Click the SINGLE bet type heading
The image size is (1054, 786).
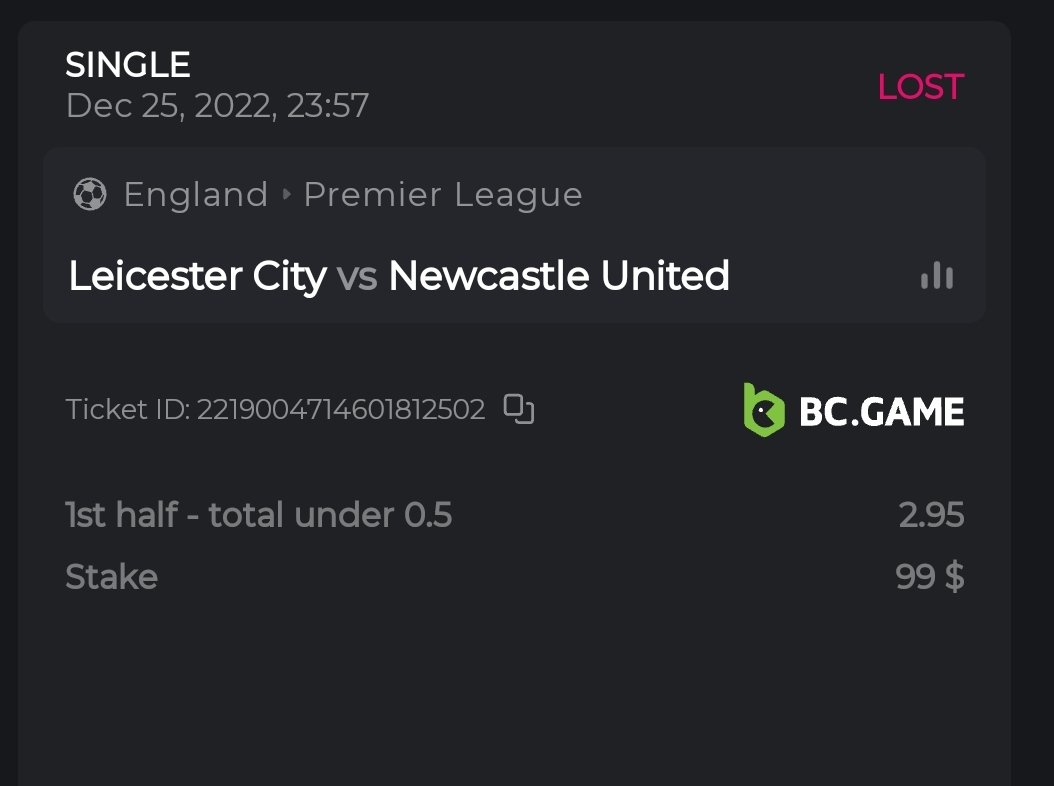(128, 65)
